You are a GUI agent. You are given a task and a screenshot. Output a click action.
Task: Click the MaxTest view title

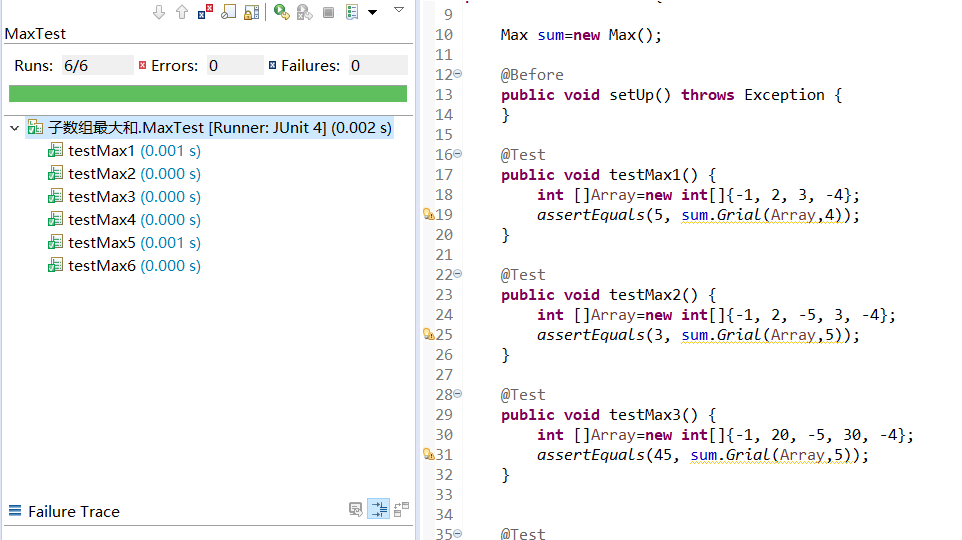pyautogui.click(x=35, y=34)
